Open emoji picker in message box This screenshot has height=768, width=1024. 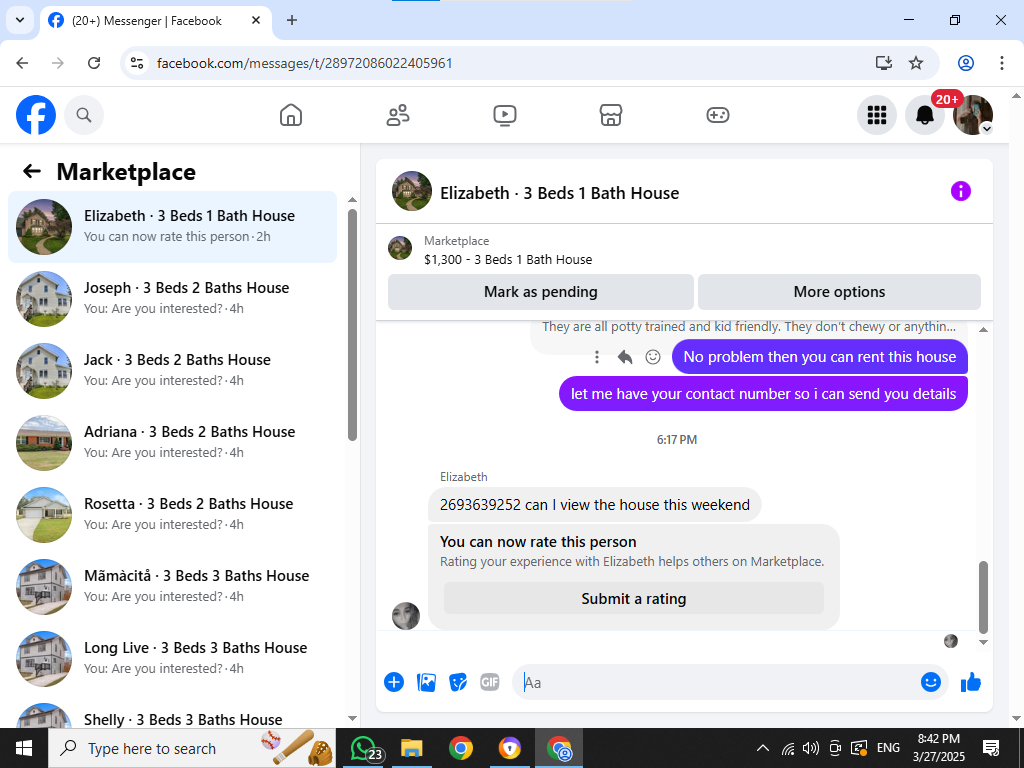931,682
